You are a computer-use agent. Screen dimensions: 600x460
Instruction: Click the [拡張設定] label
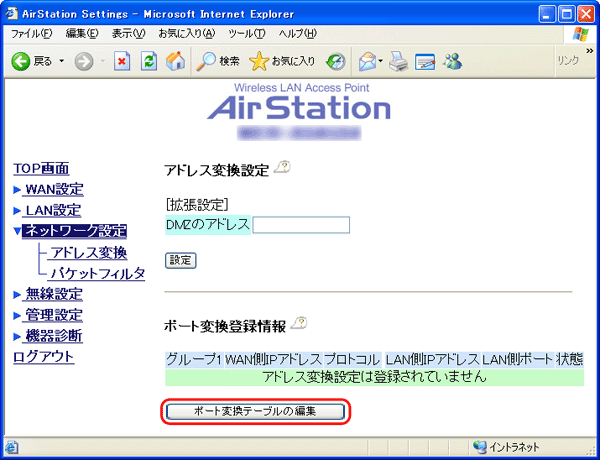197,206
